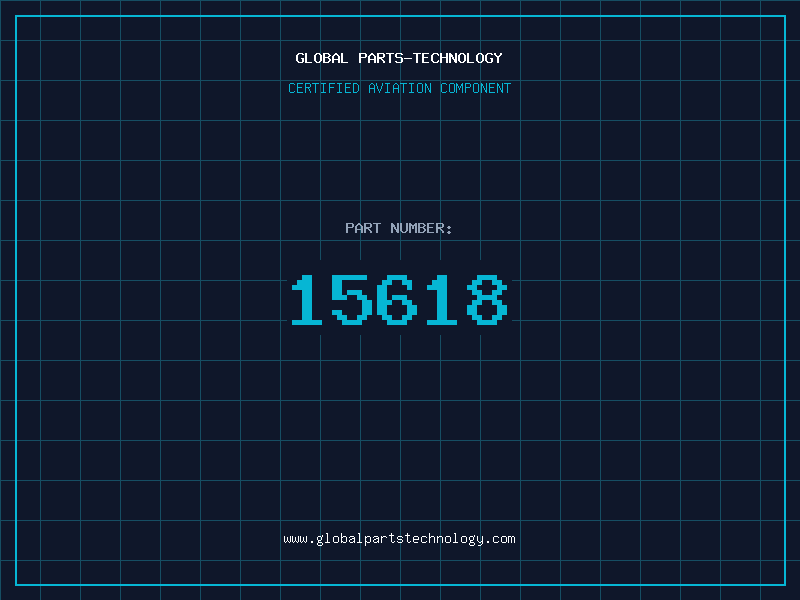Click the hyphen between PARTS and TECHNOLOGY
The image size is (800, 600).
(x=408, y=58)
